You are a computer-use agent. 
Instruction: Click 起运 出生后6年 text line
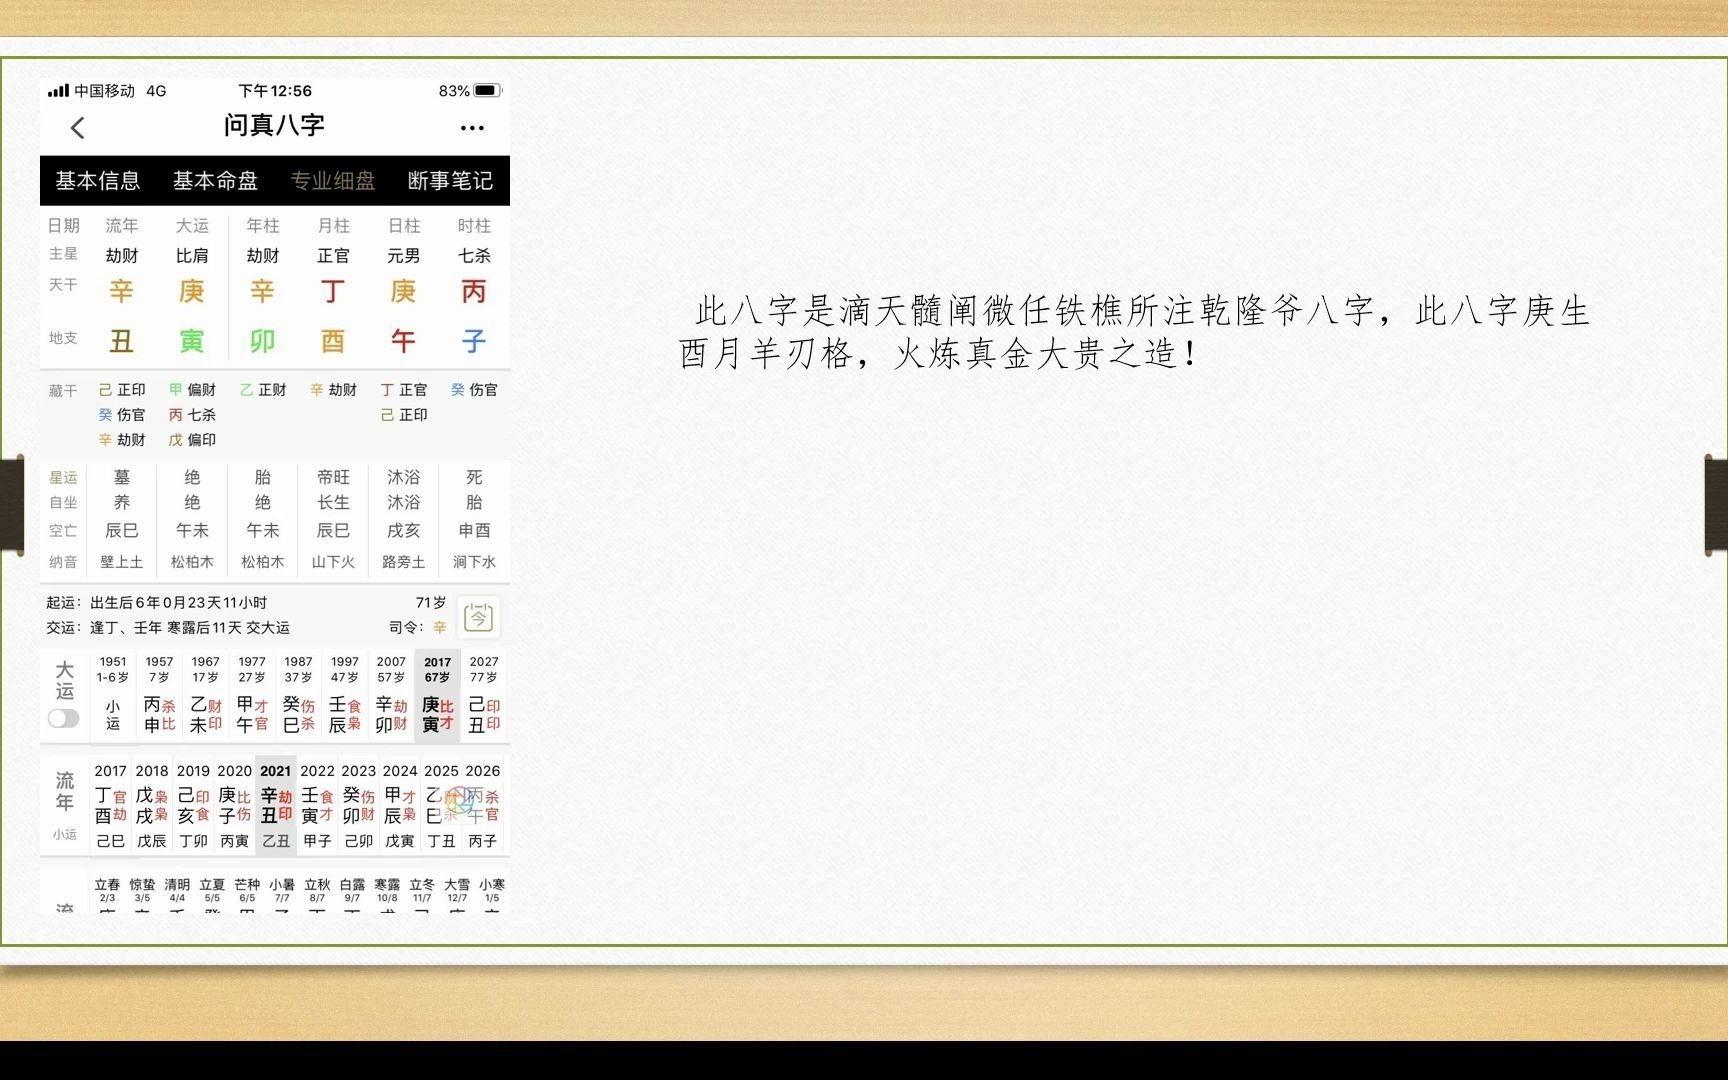[157, 603]
